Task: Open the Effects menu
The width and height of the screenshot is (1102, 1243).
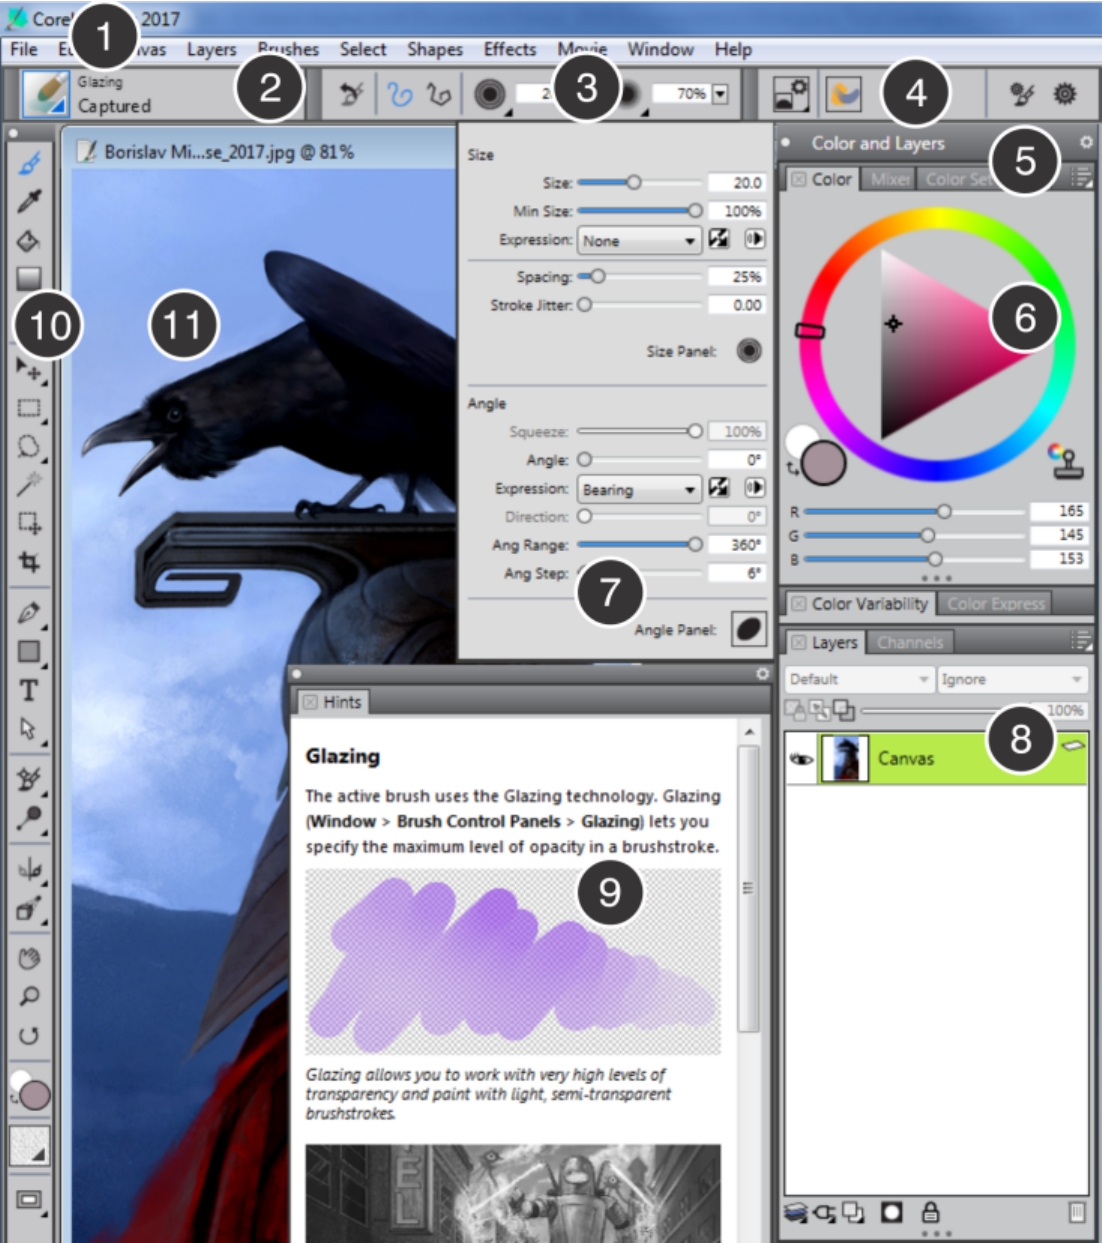Action: [510, 49]
